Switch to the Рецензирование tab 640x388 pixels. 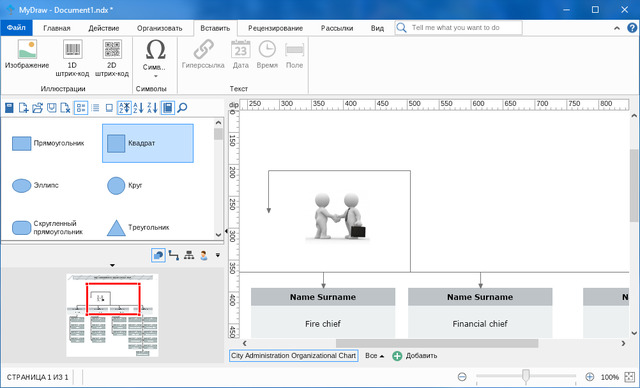pos(276,28)
